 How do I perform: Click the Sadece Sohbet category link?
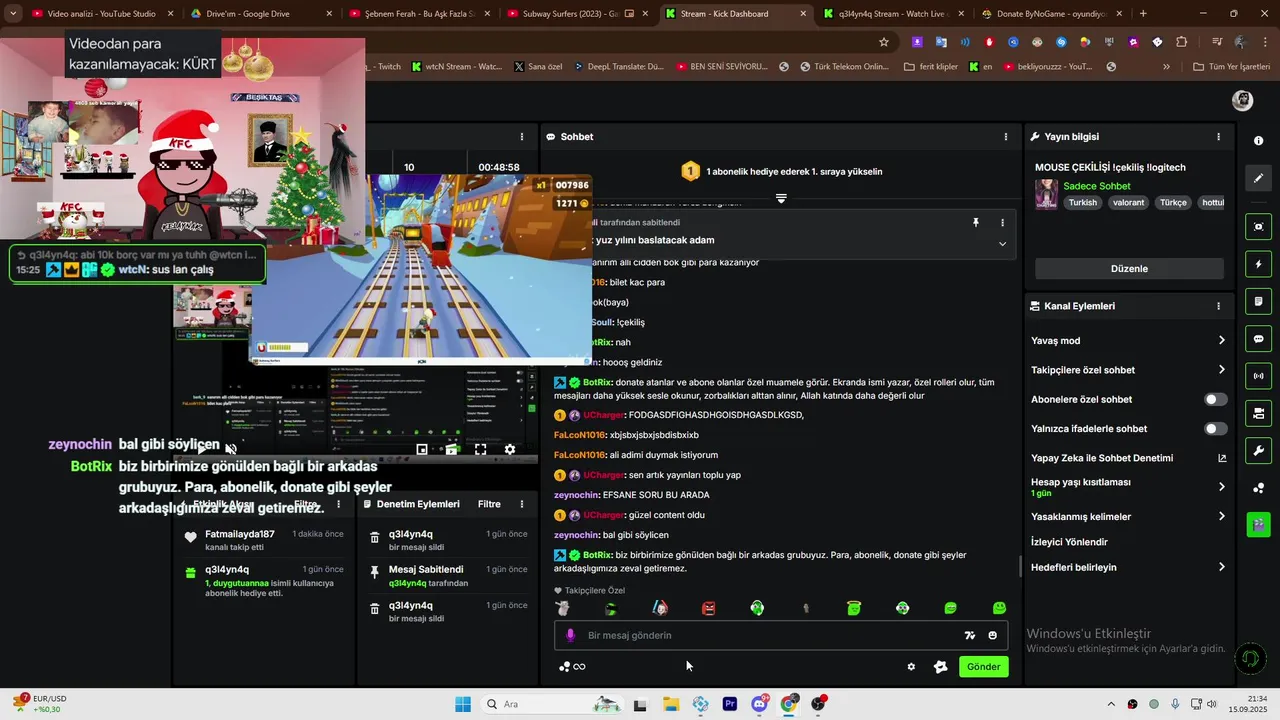click(x=1097, y=186)
